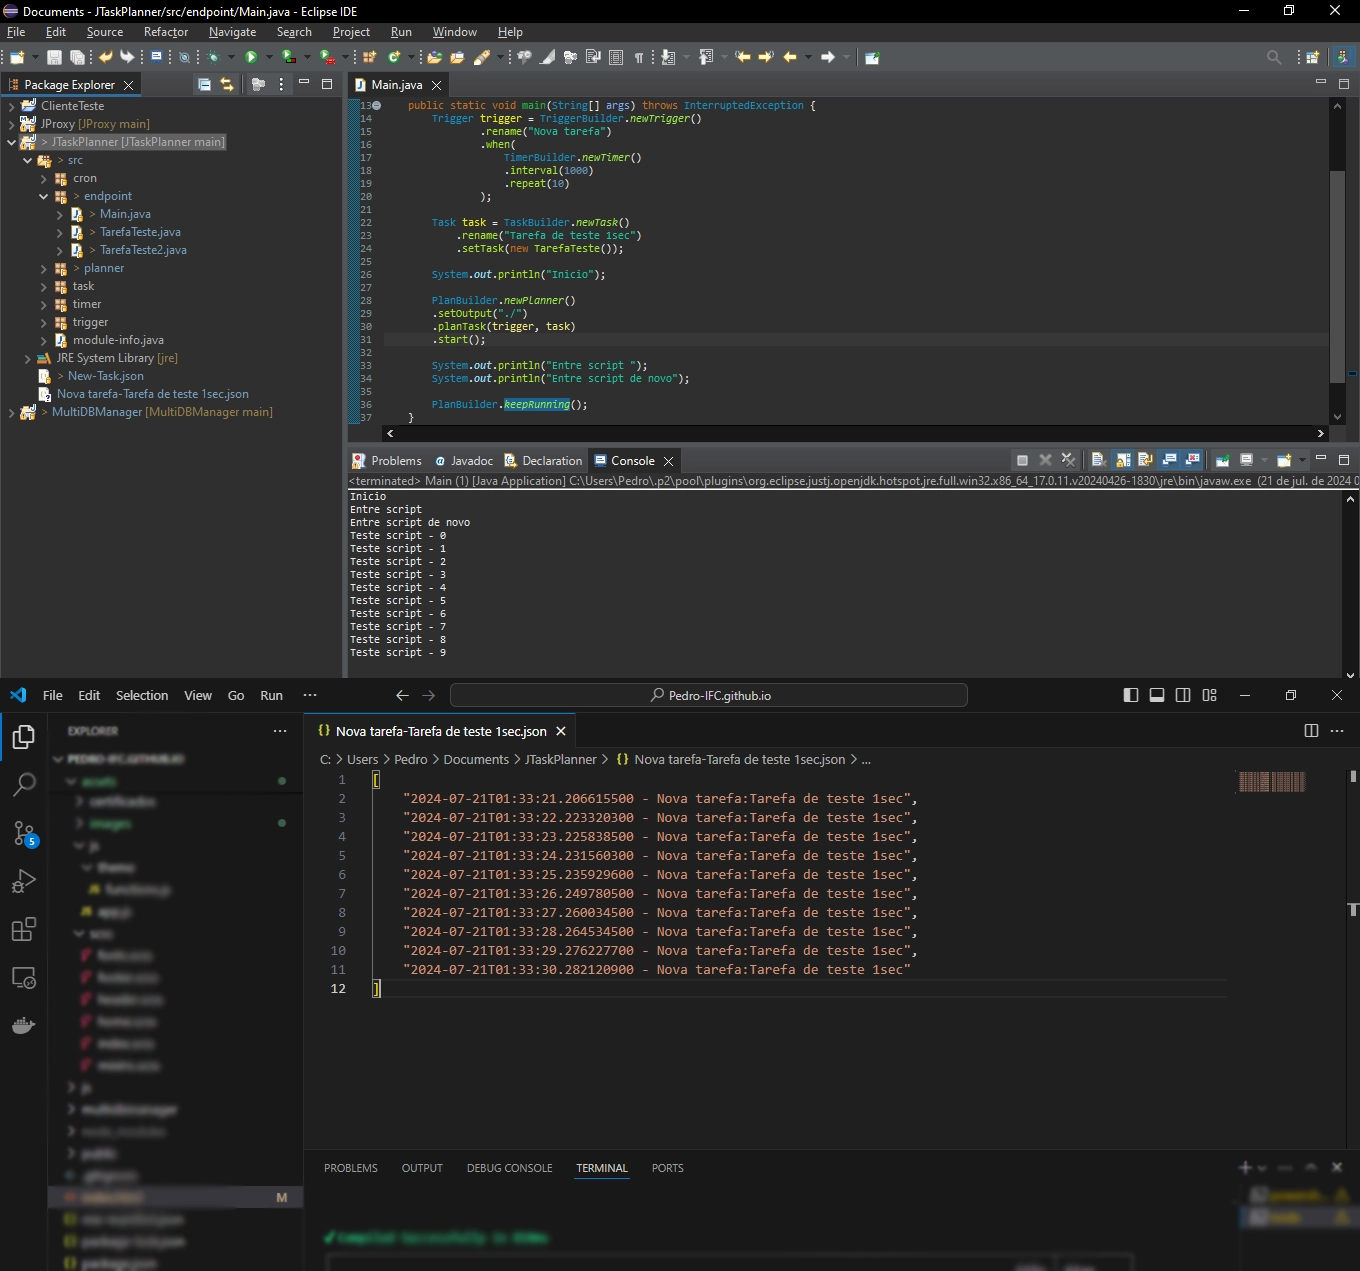Screen dimensions: 1360x1271
Task: Toggle Scroll Lock in the Eclipse console
Action: tap(1123, 460)
